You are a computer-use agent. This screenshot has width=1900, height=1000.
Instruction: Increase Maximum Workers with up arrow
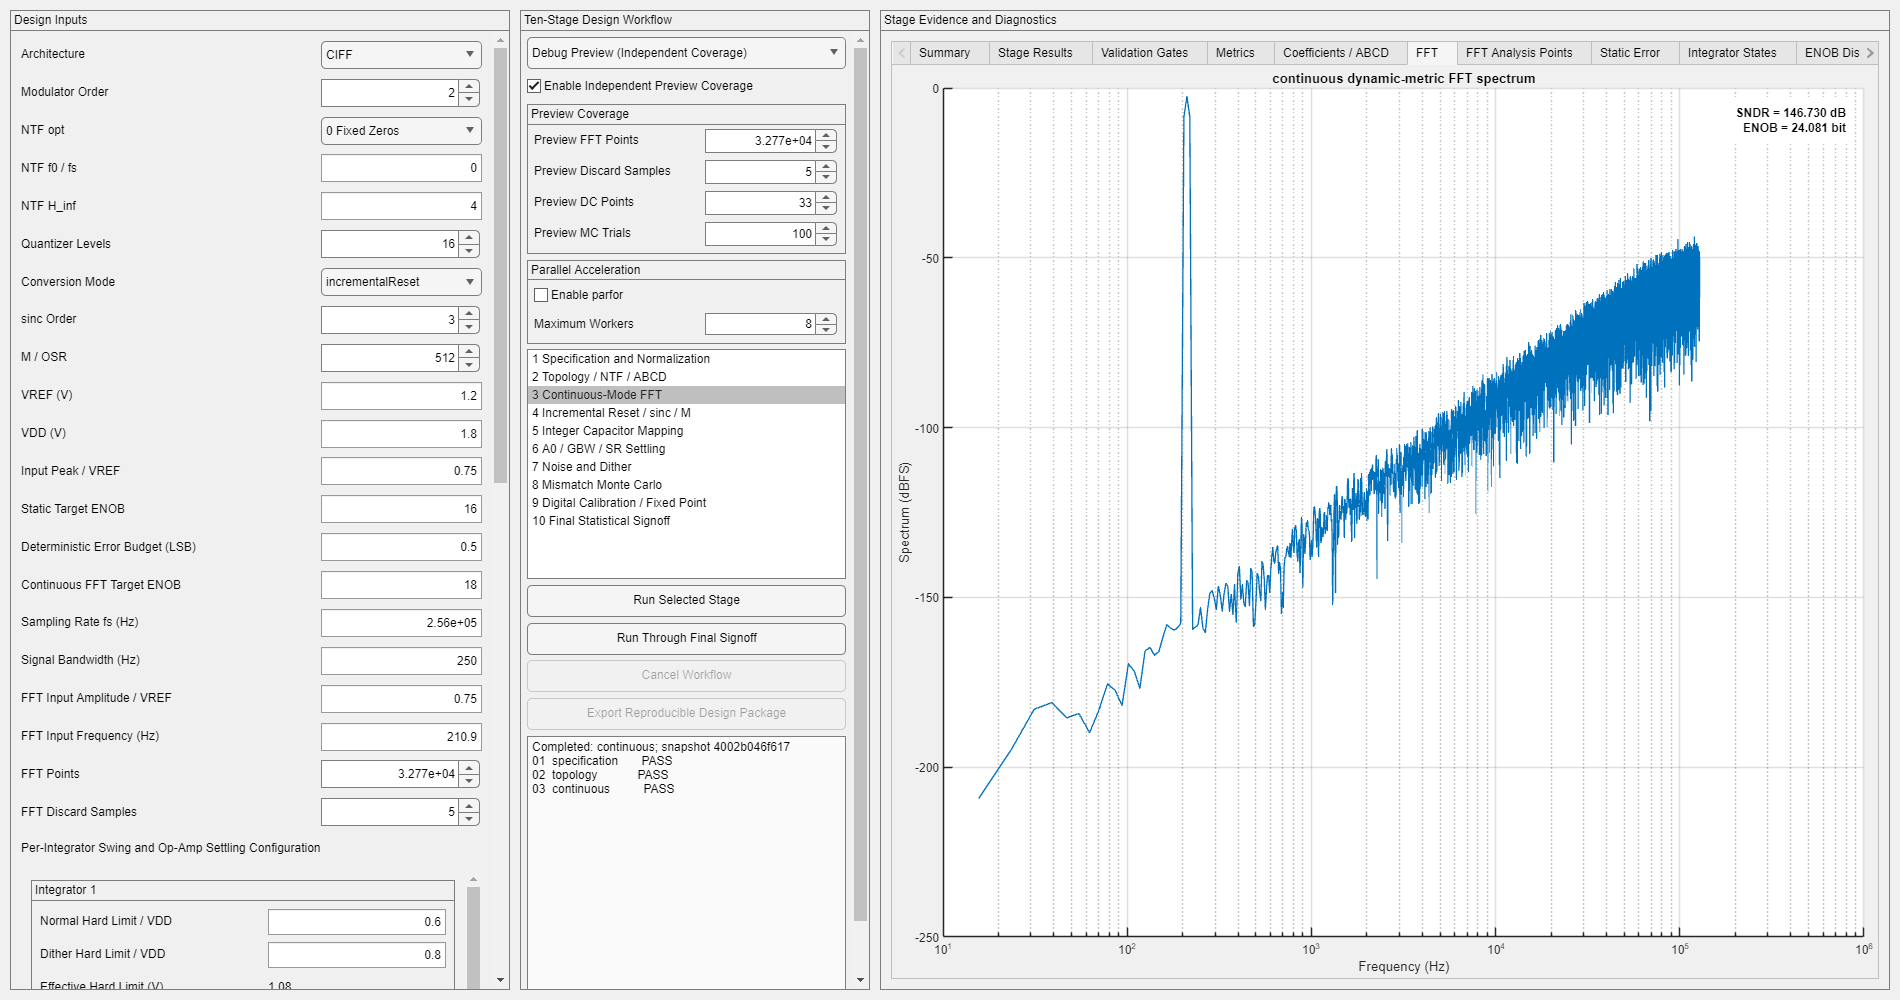pos(826,319)
